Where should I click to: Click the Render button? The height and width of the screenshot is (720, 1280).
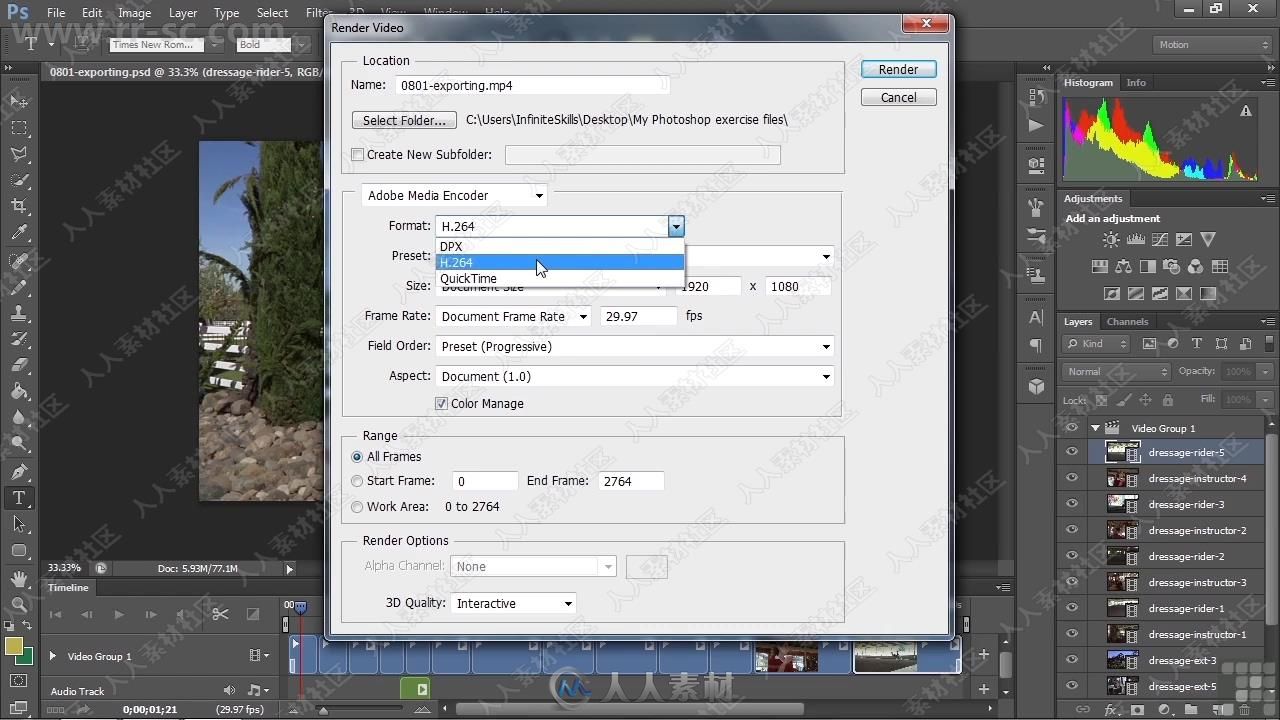pos(898,69)
